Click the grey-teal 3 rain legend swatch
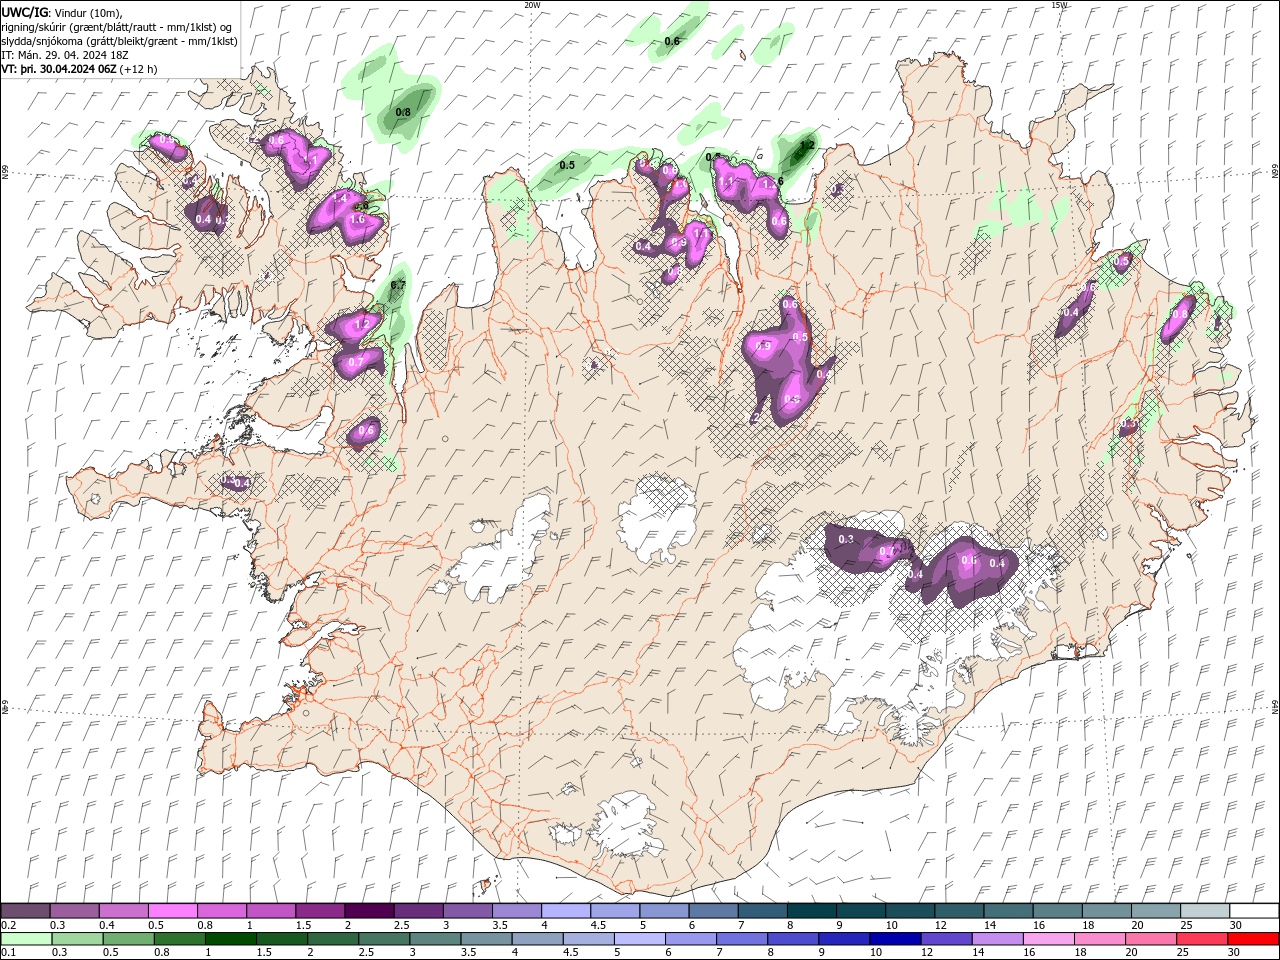1280x960 pixels. [435, 938]
